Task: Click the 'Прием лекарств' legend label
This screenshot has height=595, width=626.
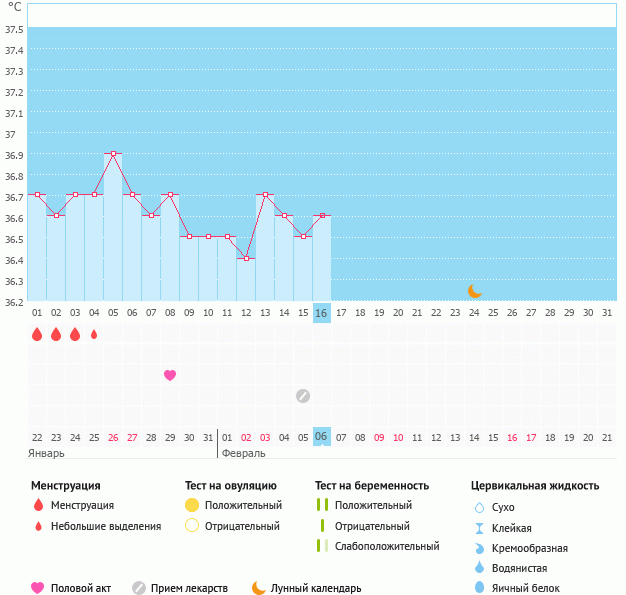Action: [189, 588]
